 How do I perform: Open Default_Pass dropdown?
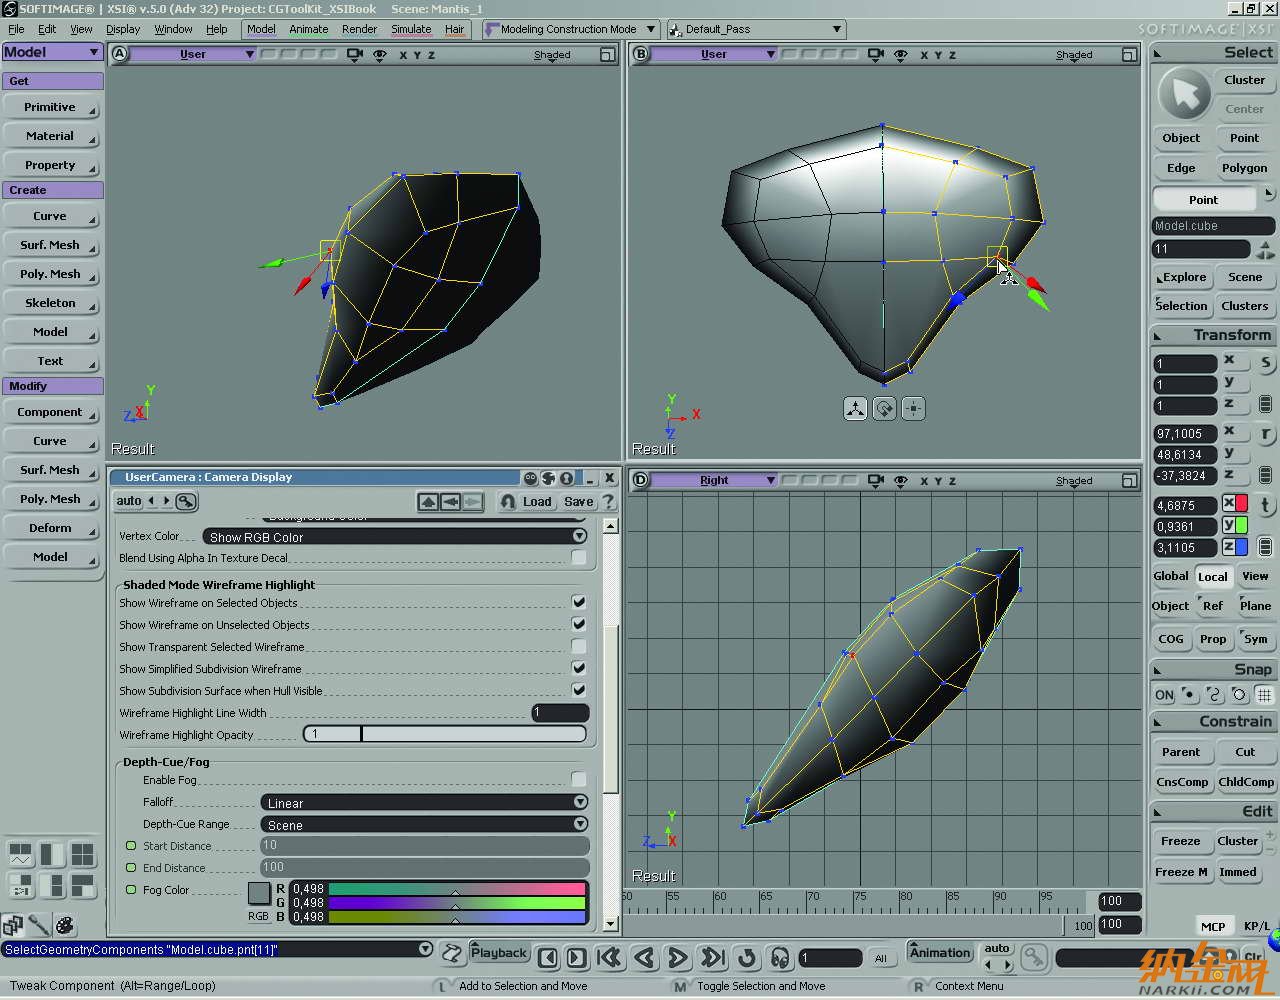tap(756, 29)
